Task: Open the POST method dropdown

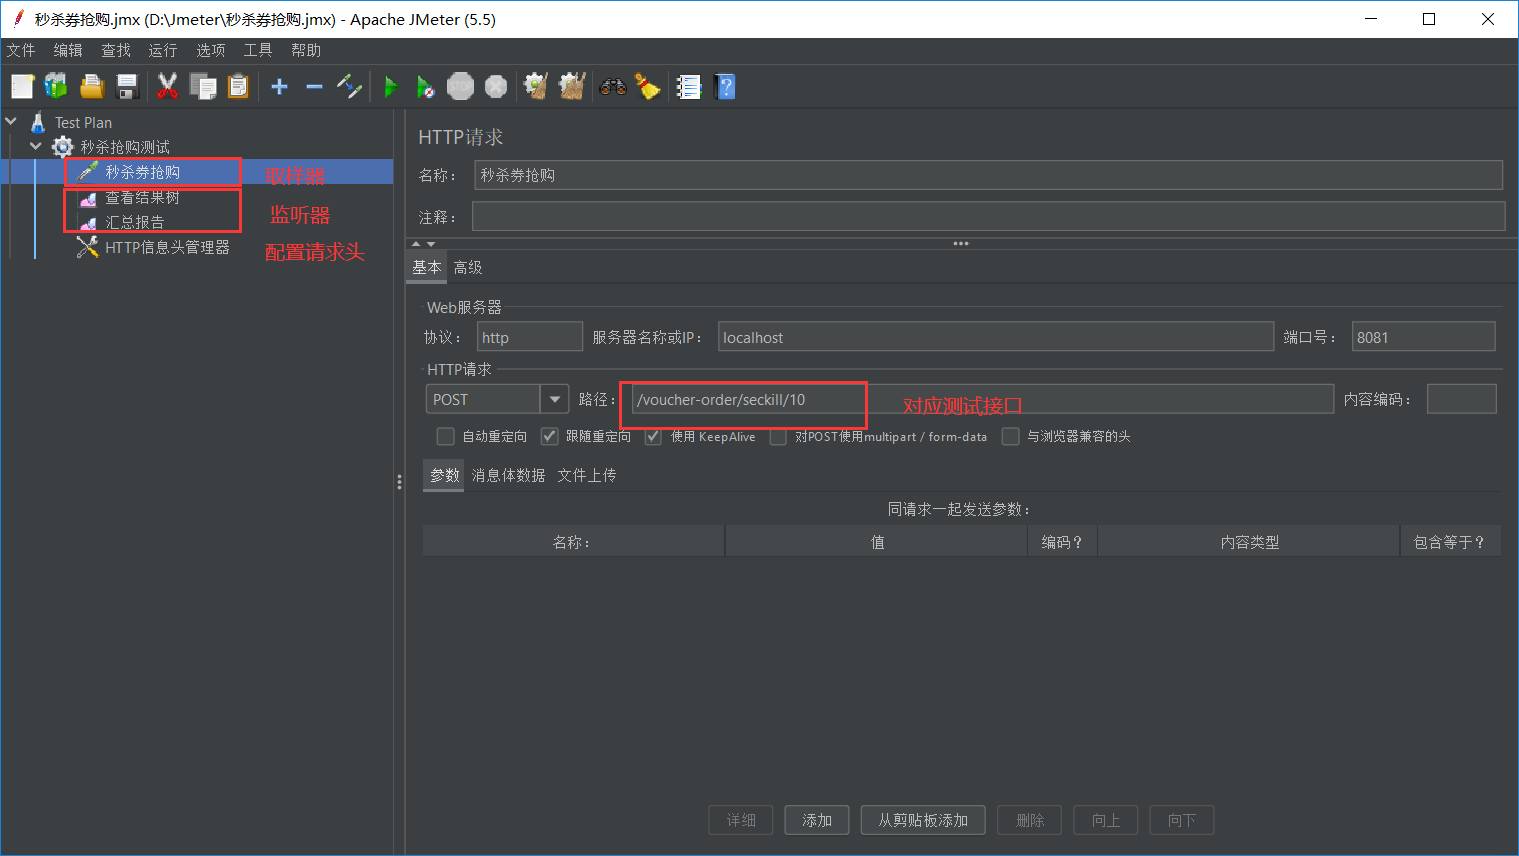Action: (554, 399)
